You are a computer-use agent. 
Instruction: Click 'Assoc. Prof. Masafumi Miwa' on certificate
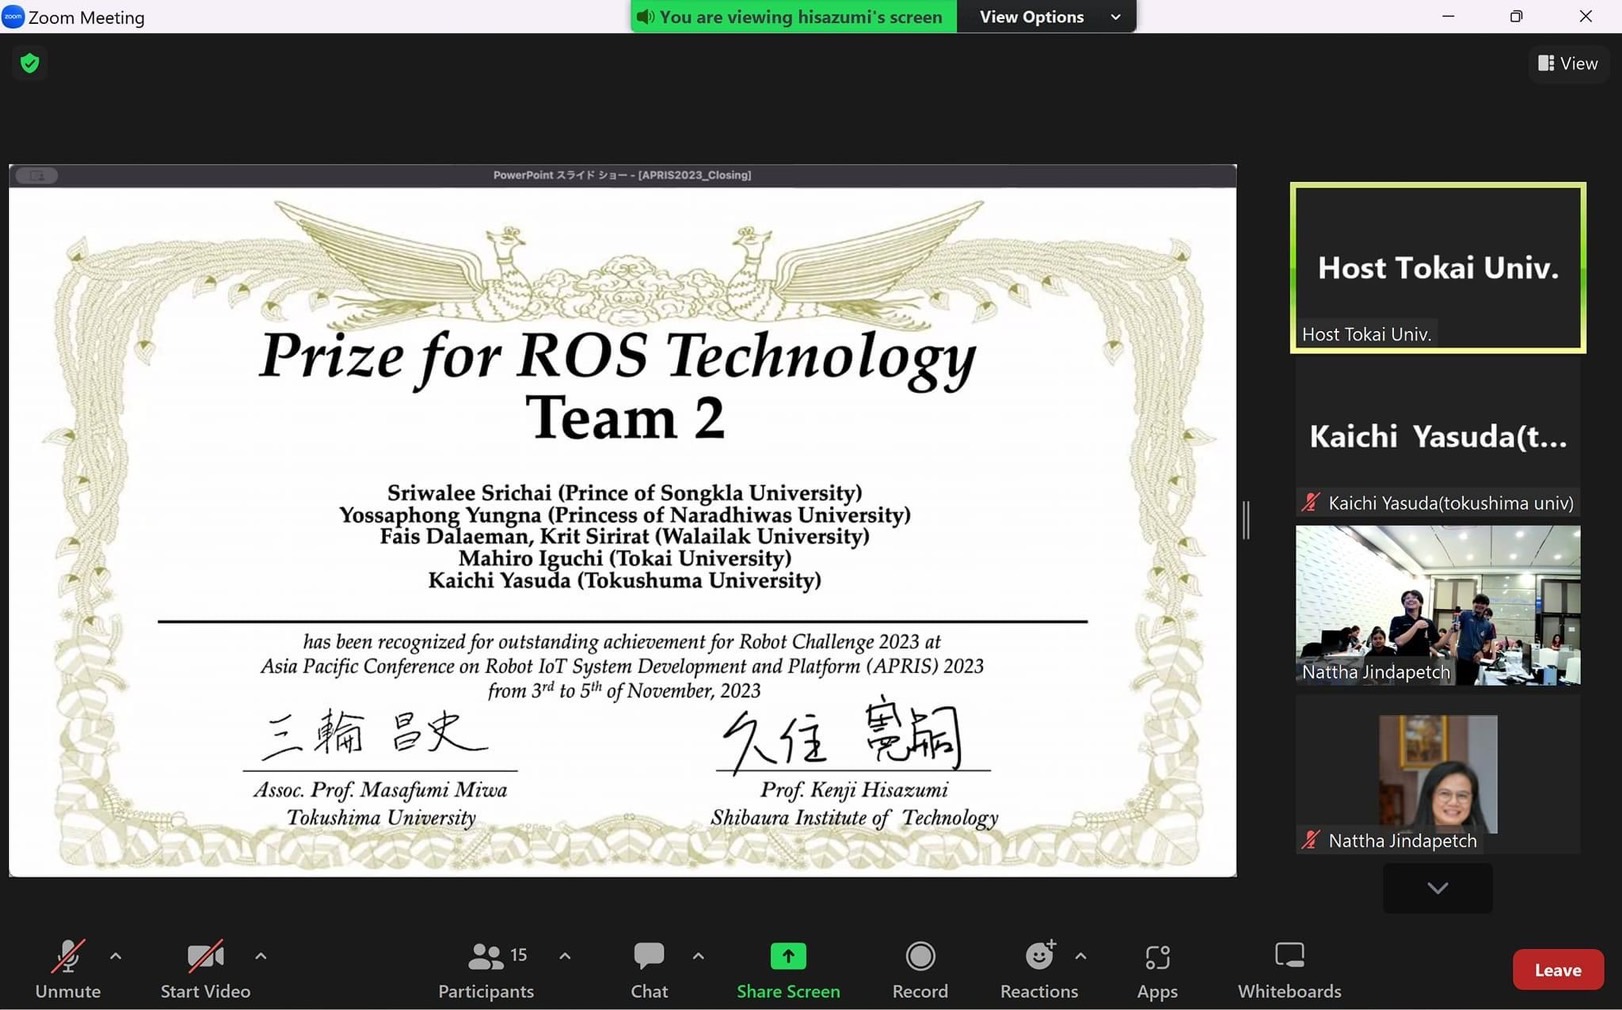click(380, 790)
